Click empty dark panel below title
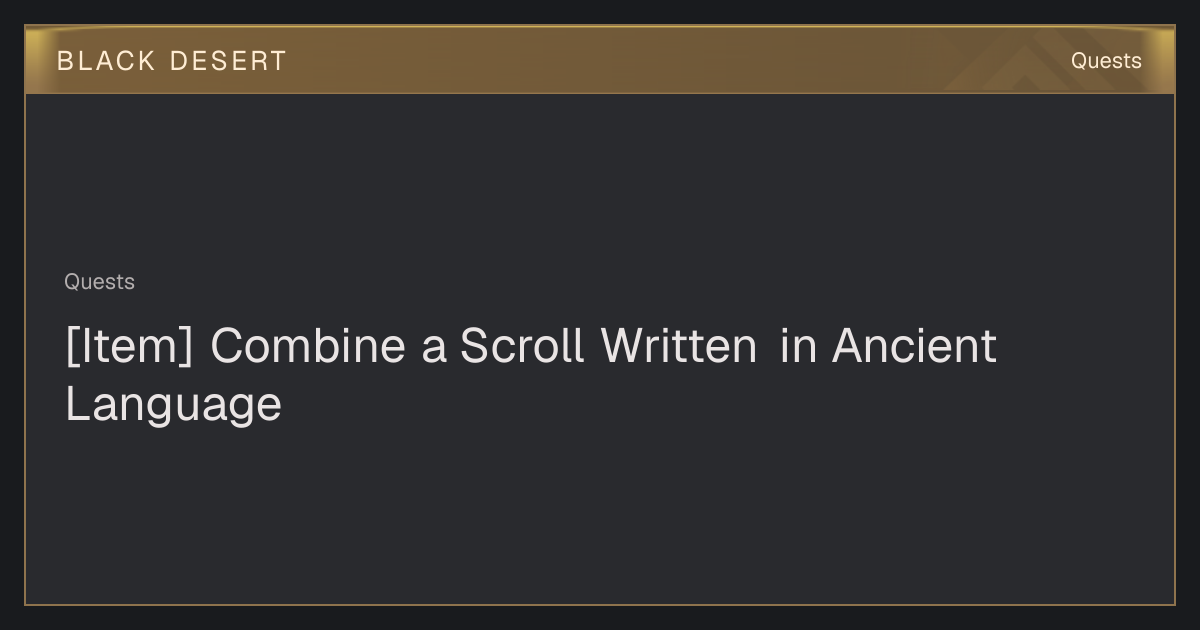The image size is (1200, 630). coord(600,515)
